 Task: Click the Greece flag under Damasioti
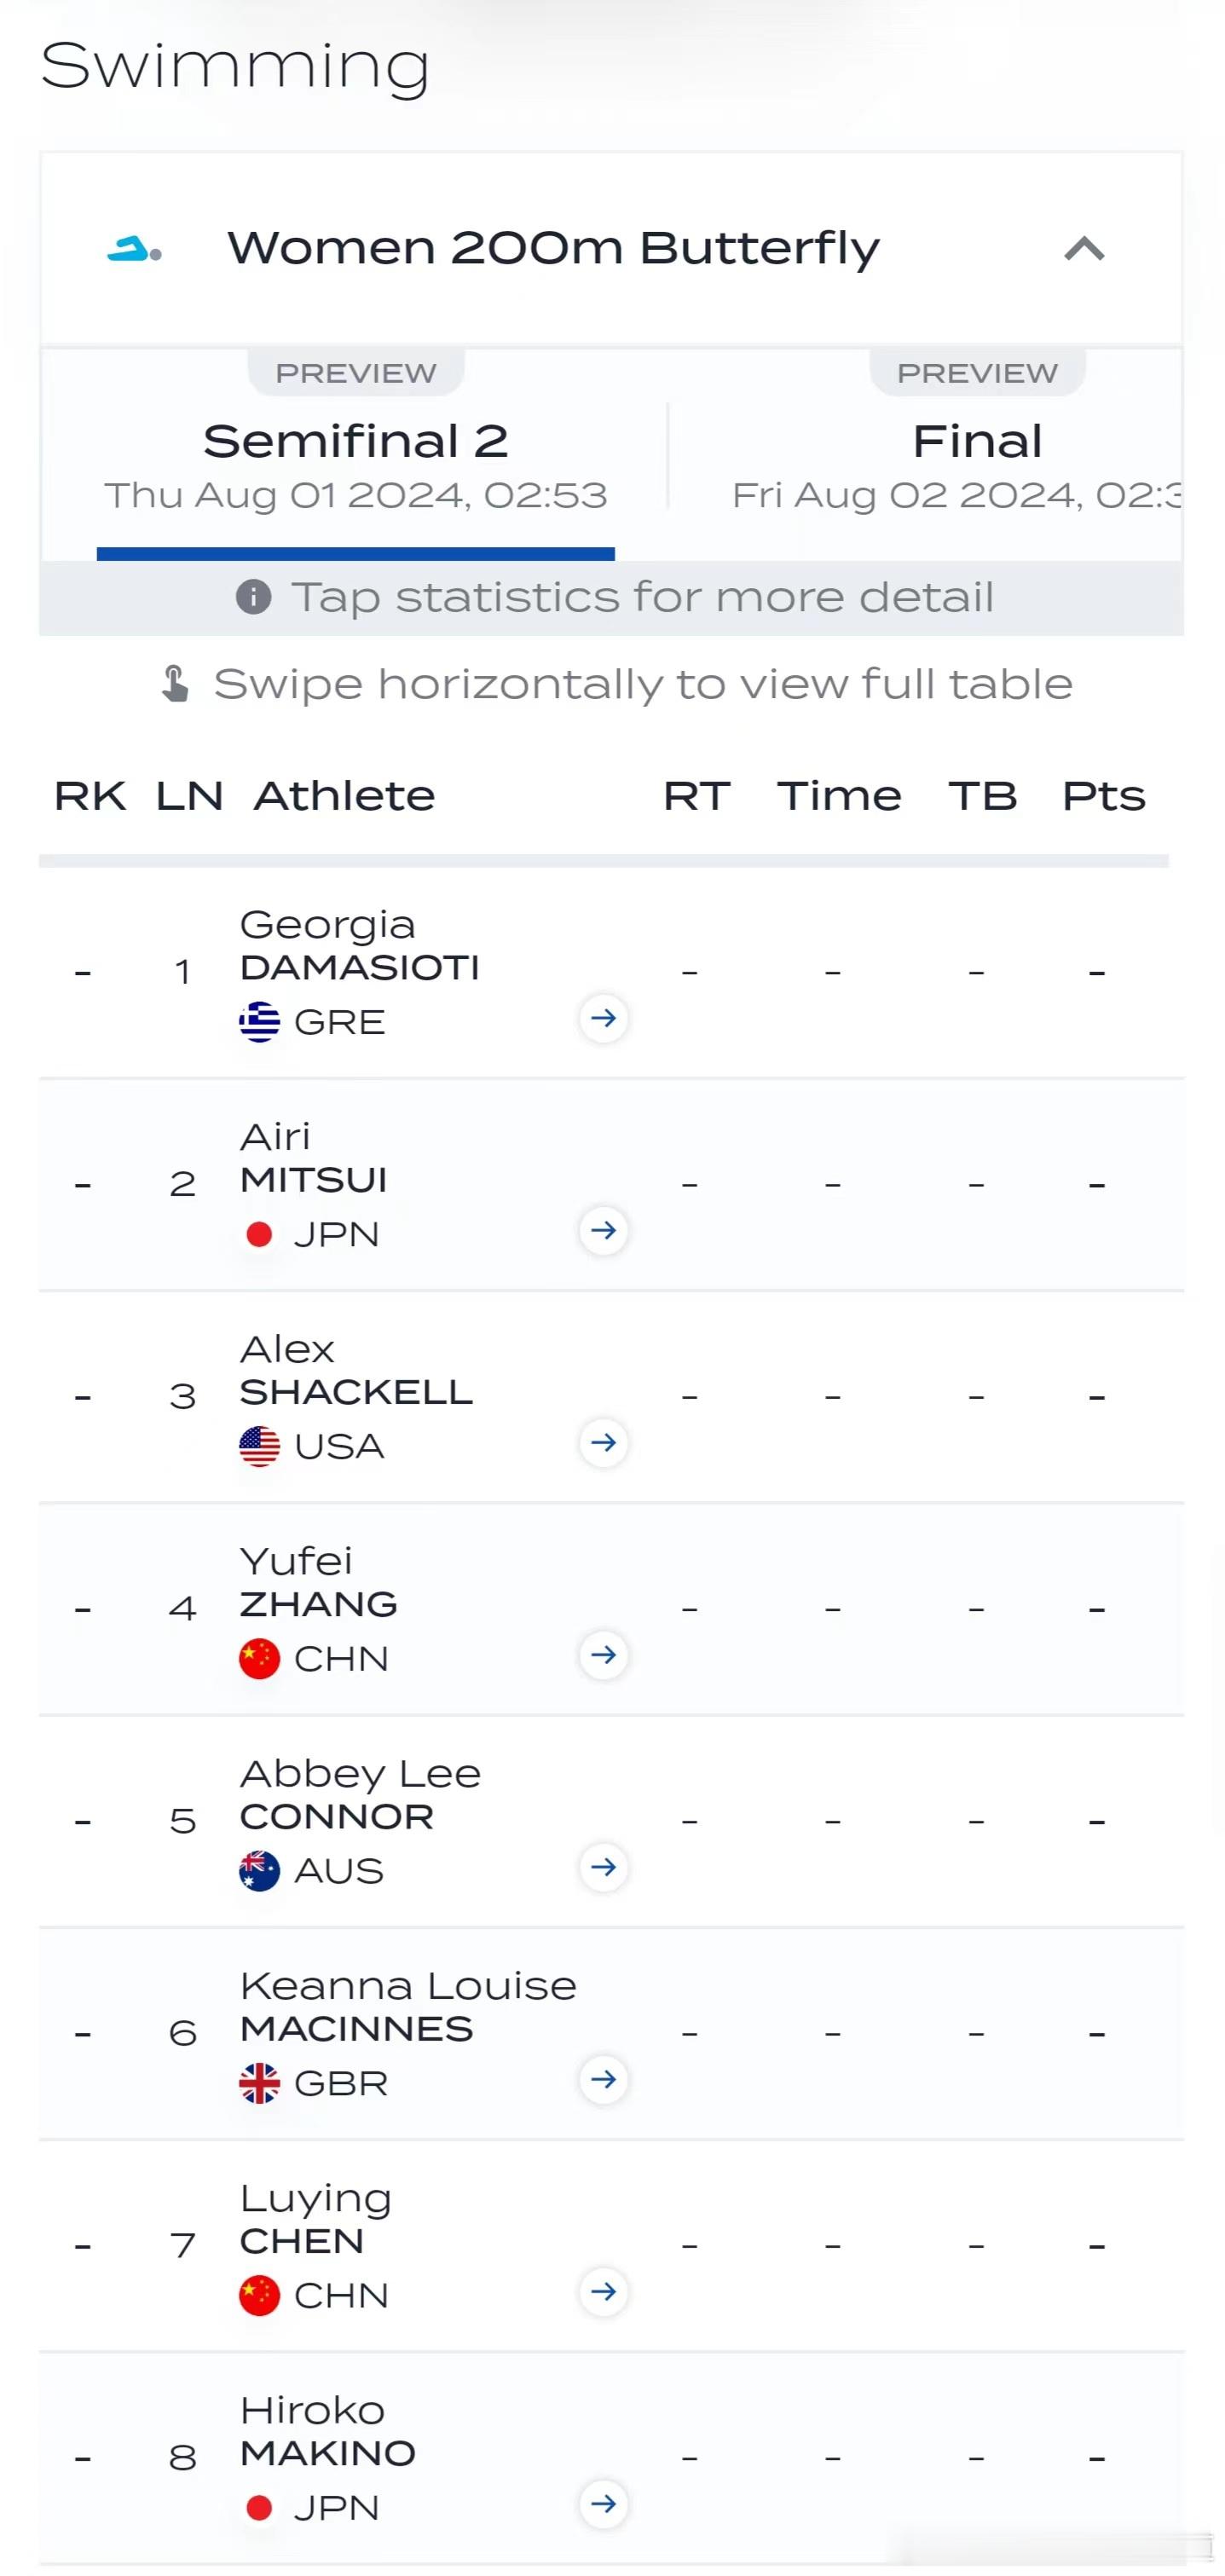pyautogui.click(x=259, y=1022)
